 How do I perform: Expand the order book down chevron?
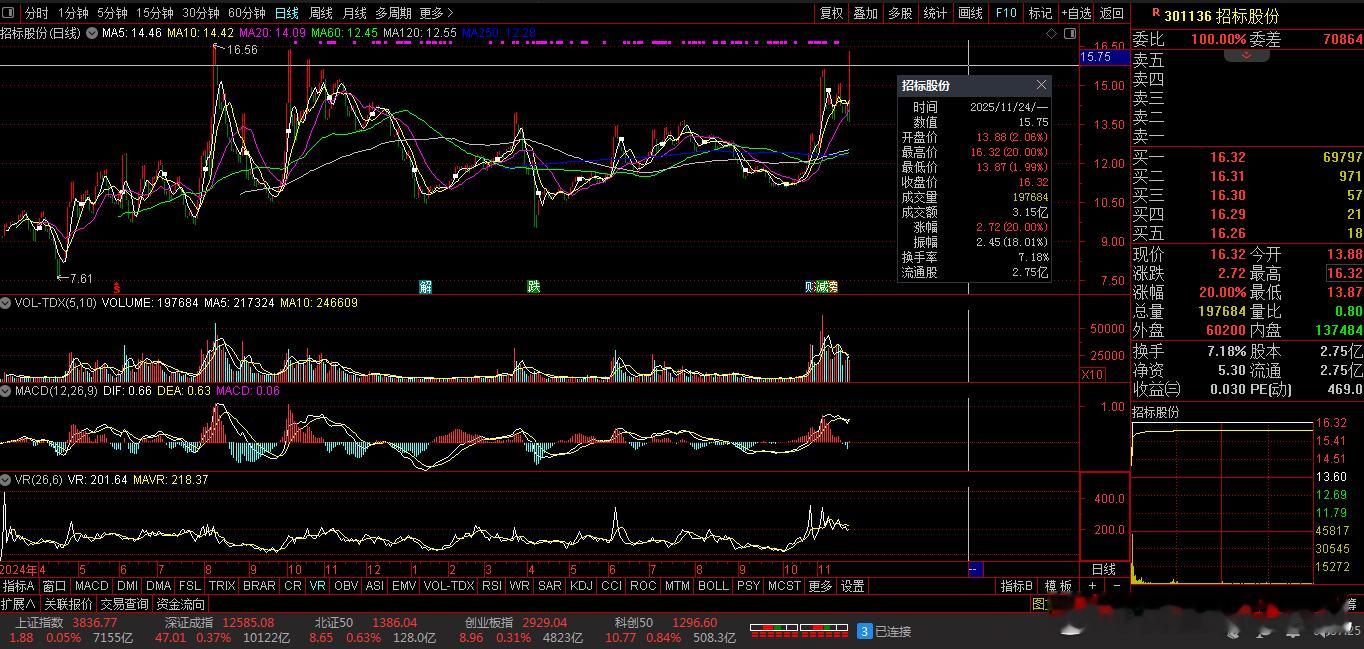[x=1246, y=55]
